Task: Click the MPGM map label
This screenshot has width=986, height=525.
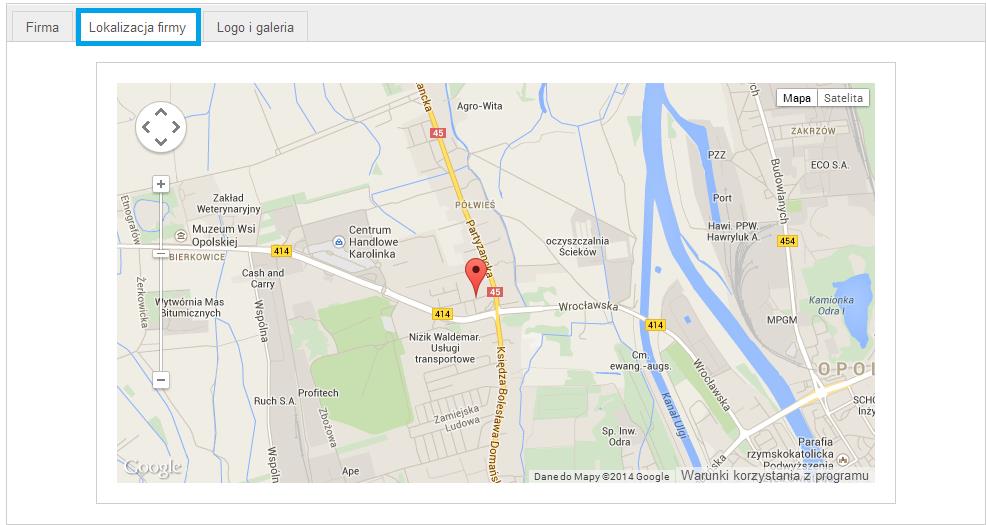Action: (x=782, y=320)
